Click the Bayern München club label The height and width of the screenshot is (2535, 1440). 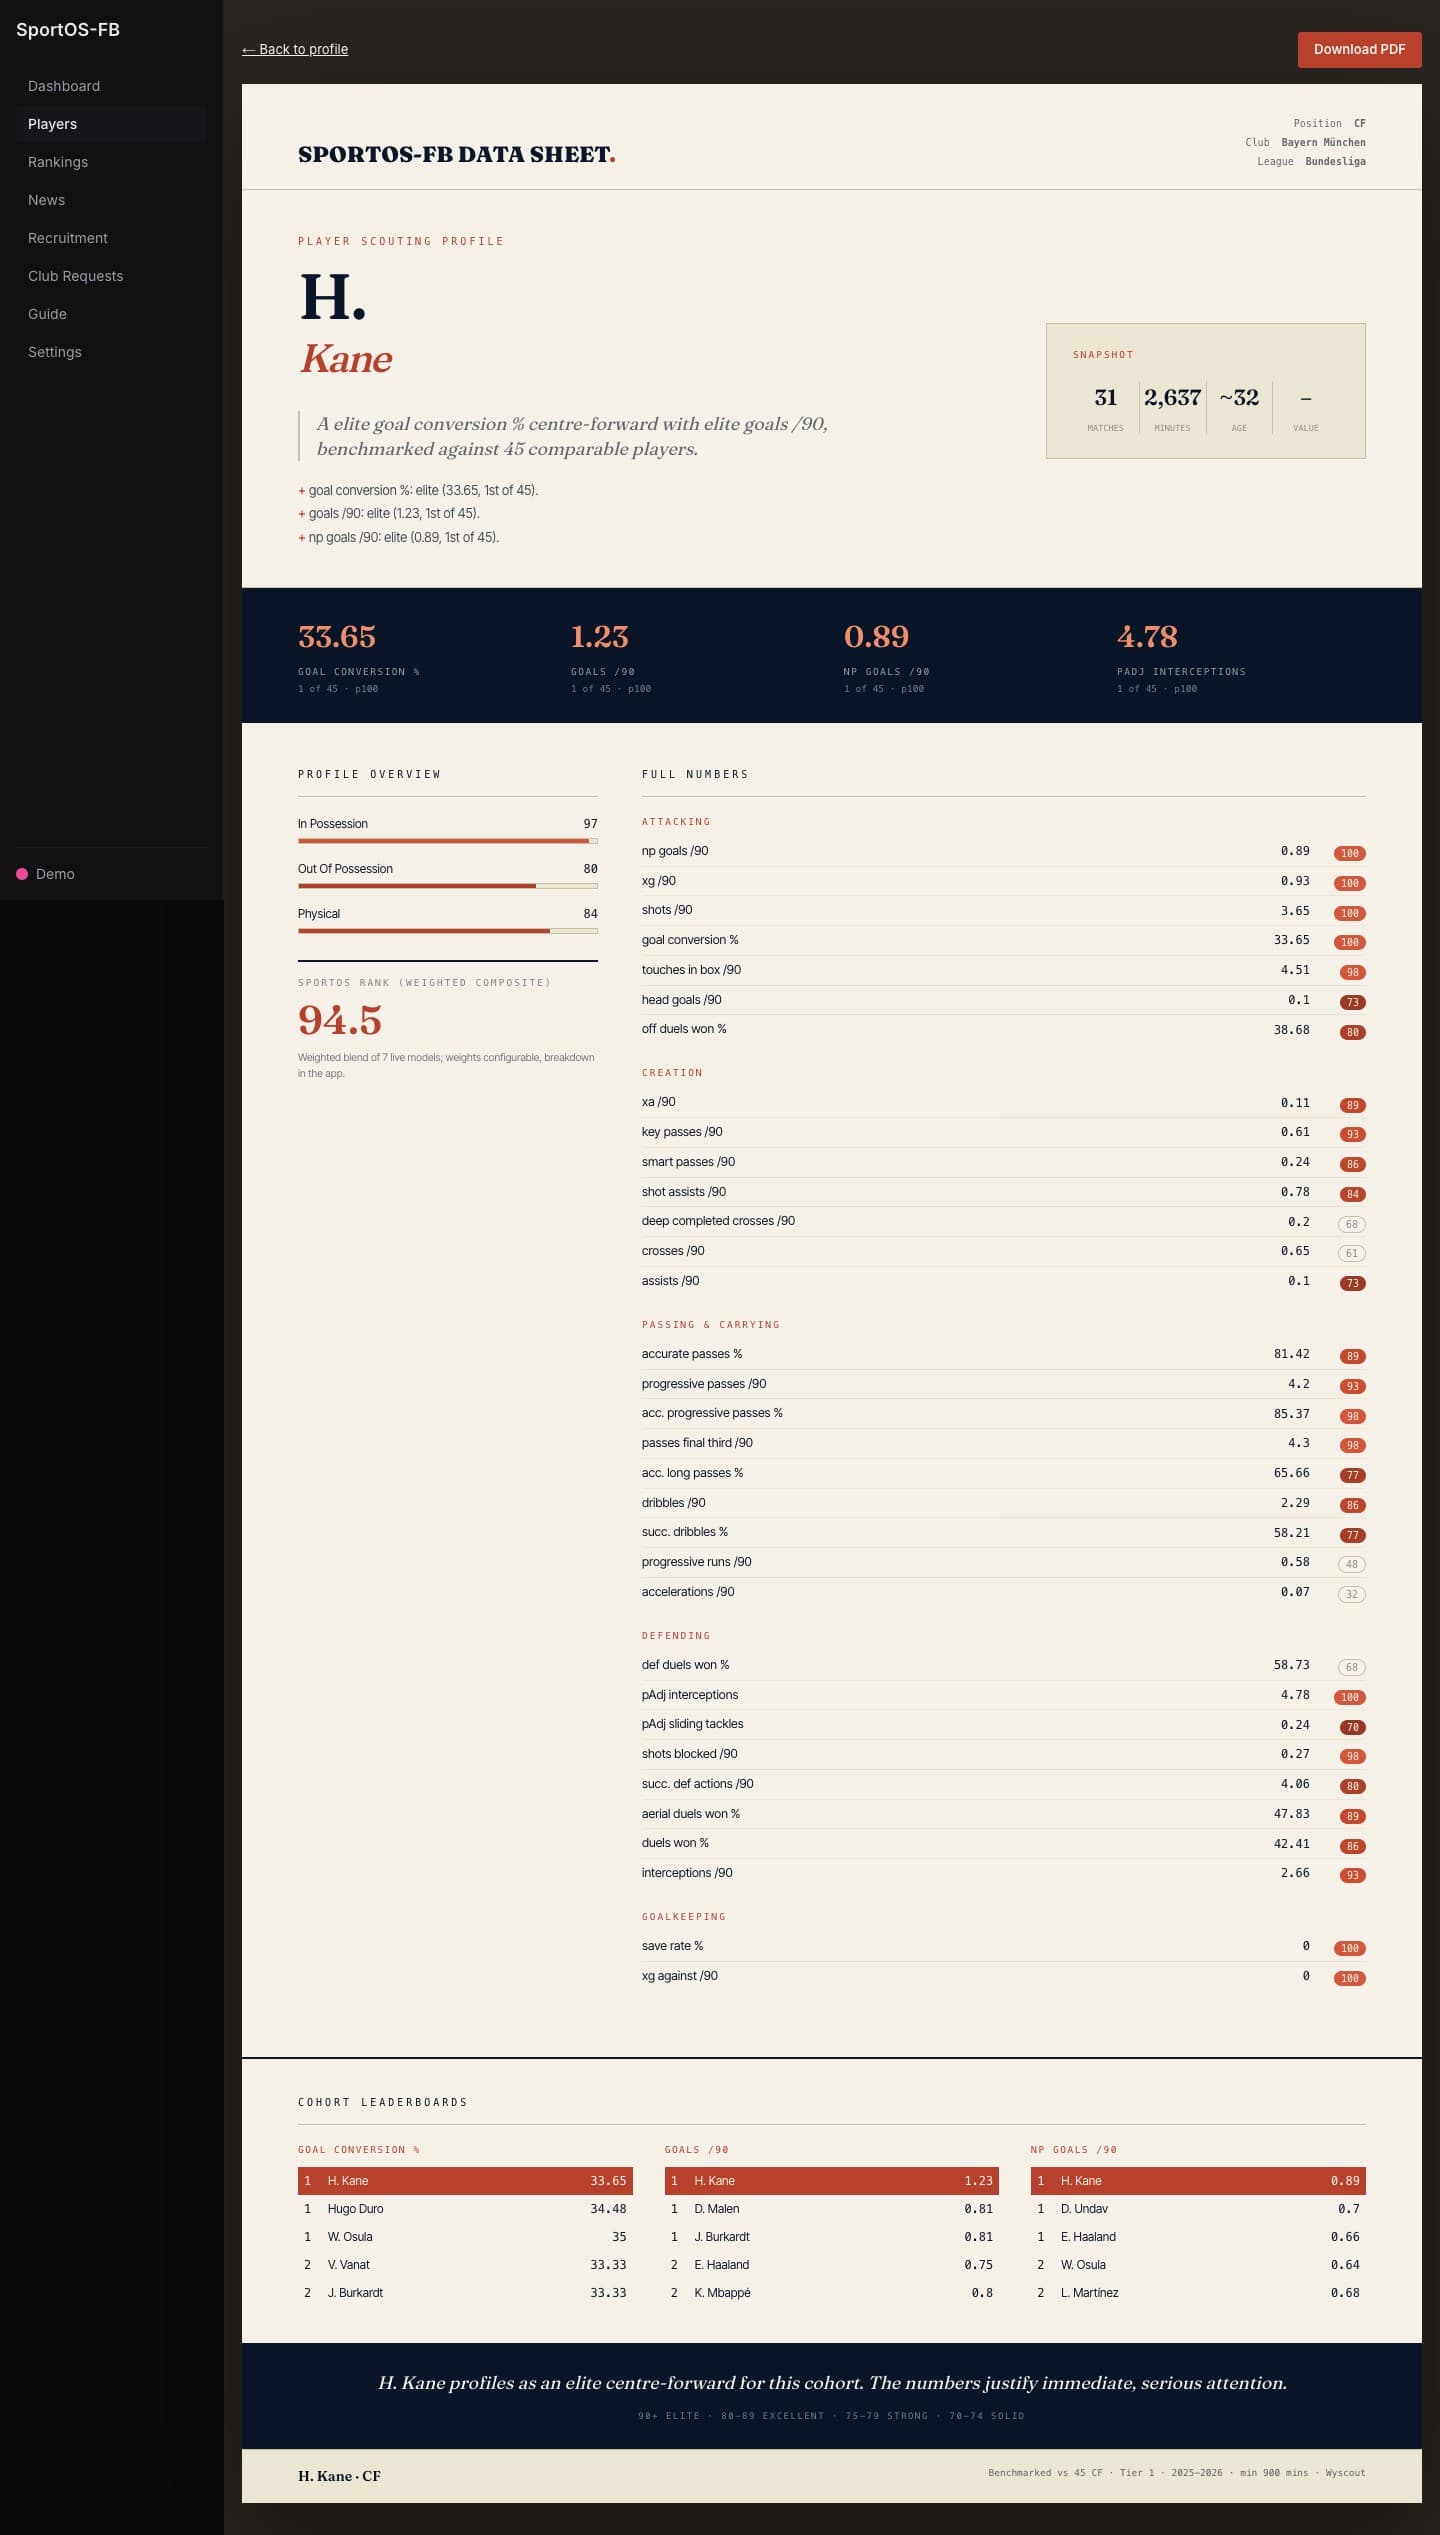pos(1323,143)
